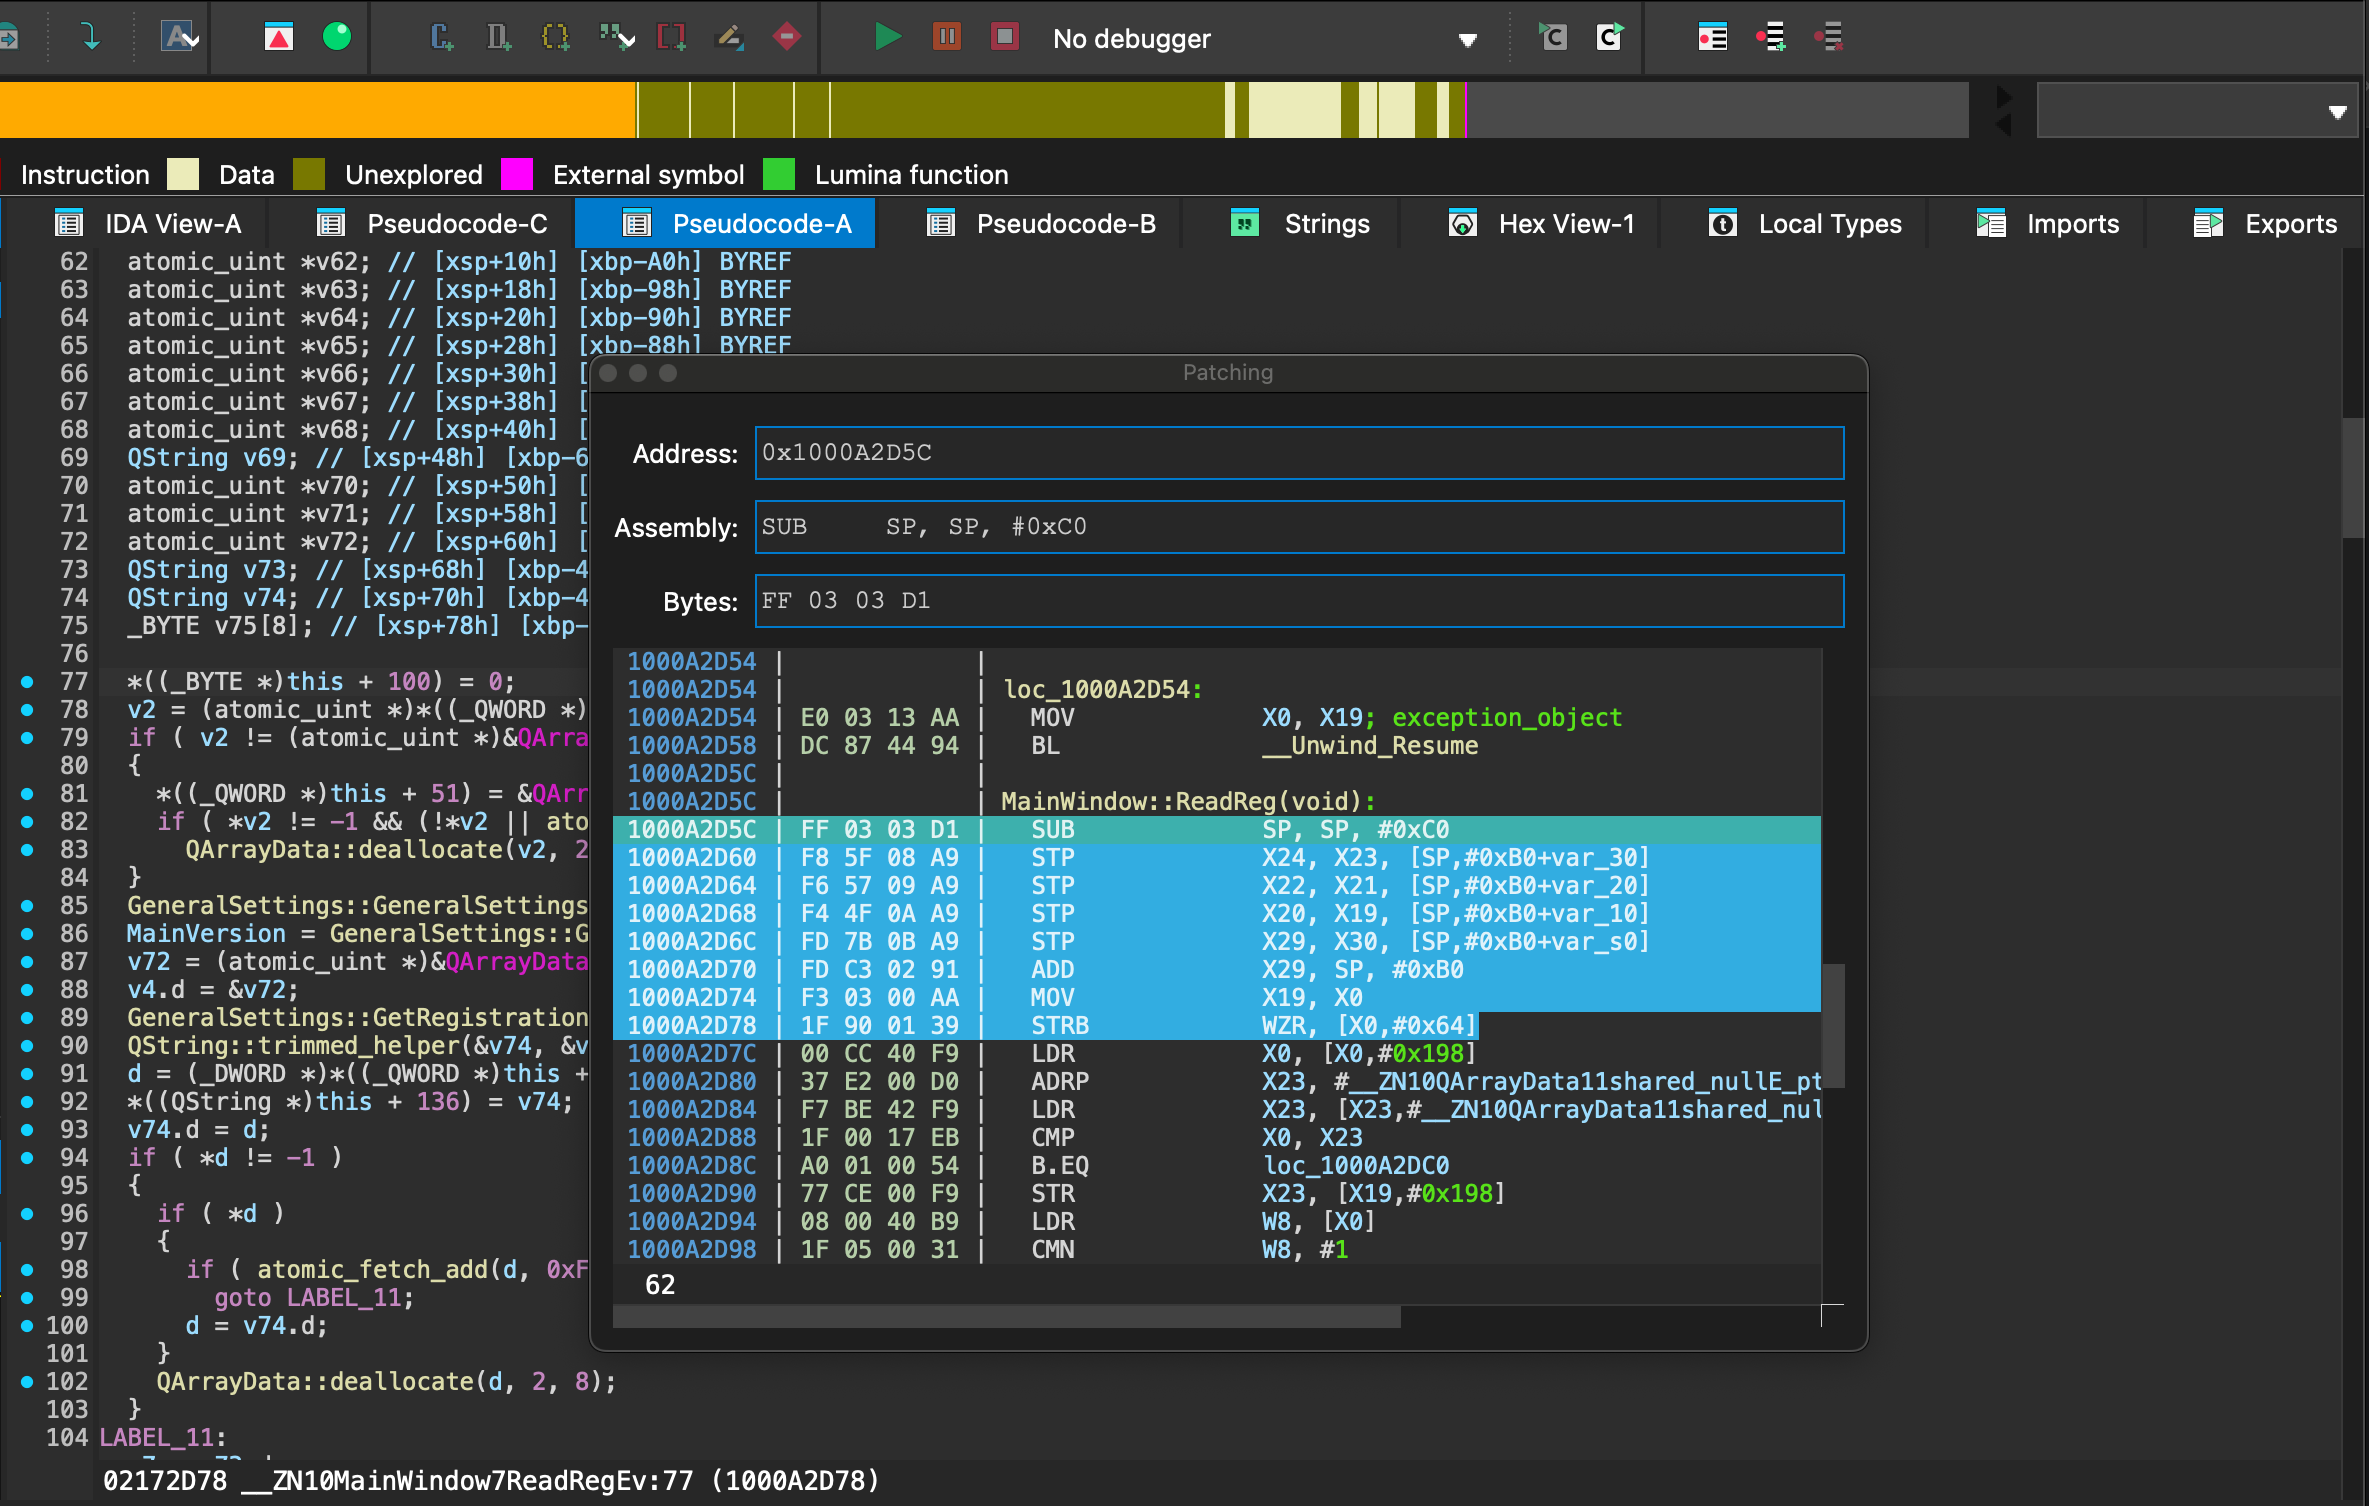Viewport: 2369px width, 1506px height.
Task: Select the 1000A2D88 CMP X0, X23 row
Action: click(x=1216, y=1138)
